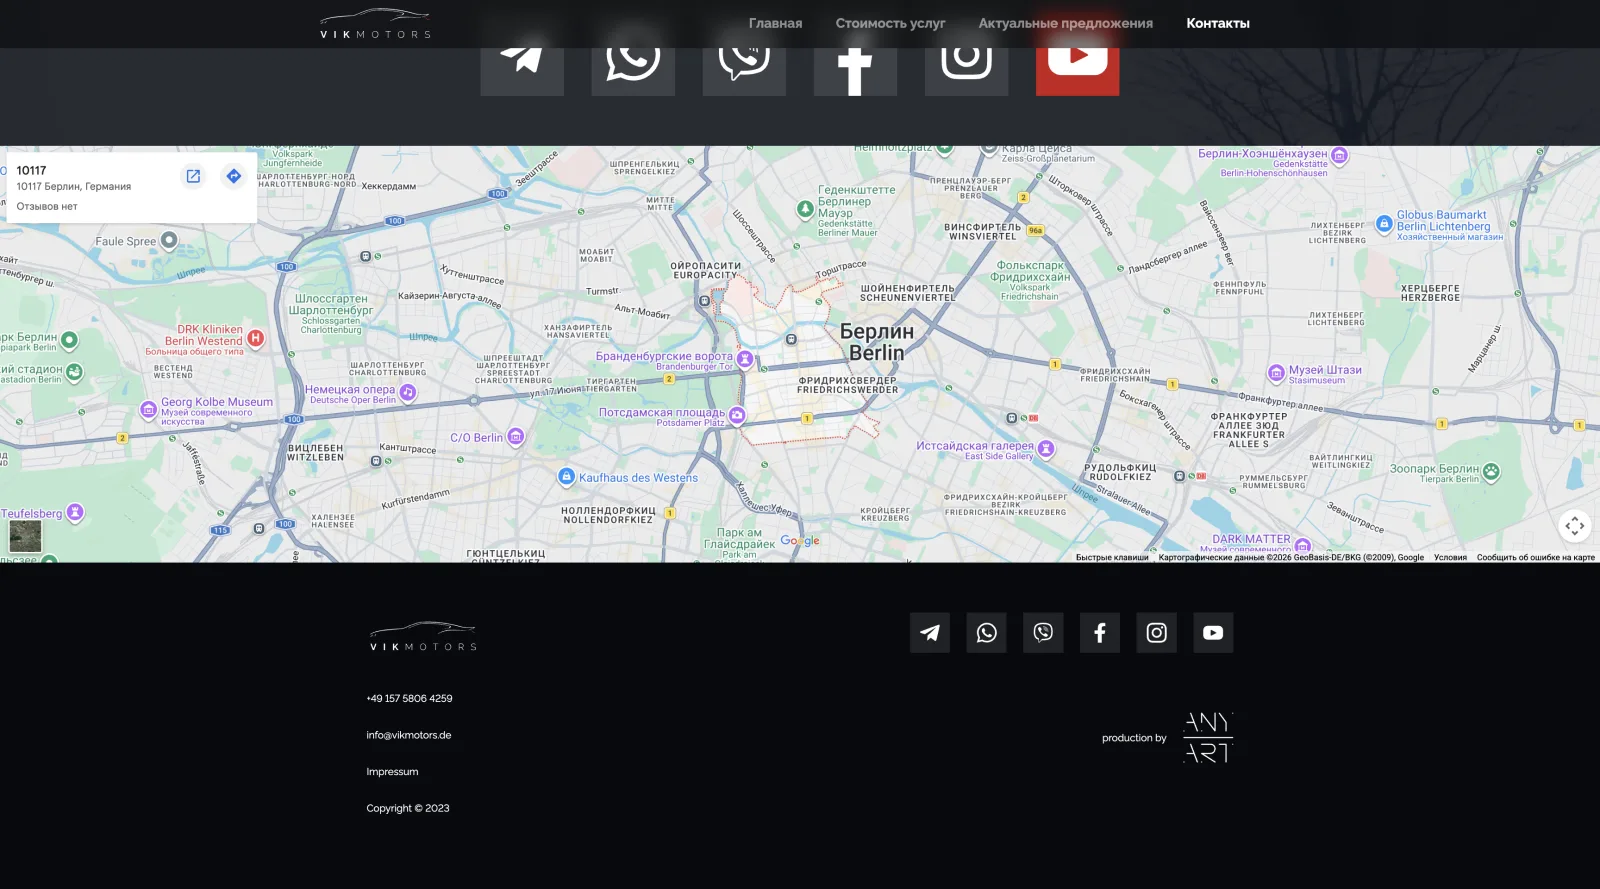The image size is (1600, 889).
Task: Click the Teufelsberg map marker
Action: pos(74,513)
